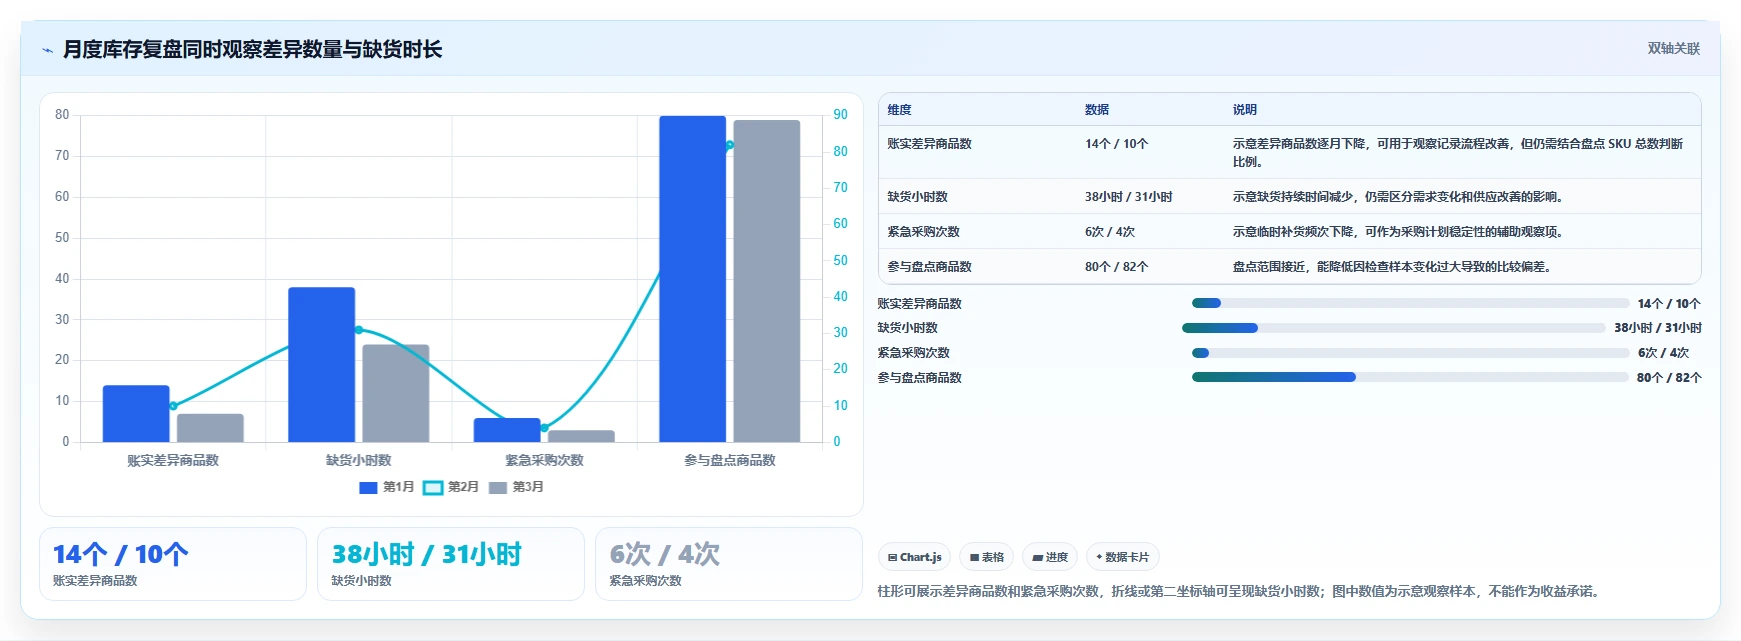The width and height of the screenshot is (1741, 641).
Task: Click the x-axis label 缺货小时数
Action: (x=359, y=460)
